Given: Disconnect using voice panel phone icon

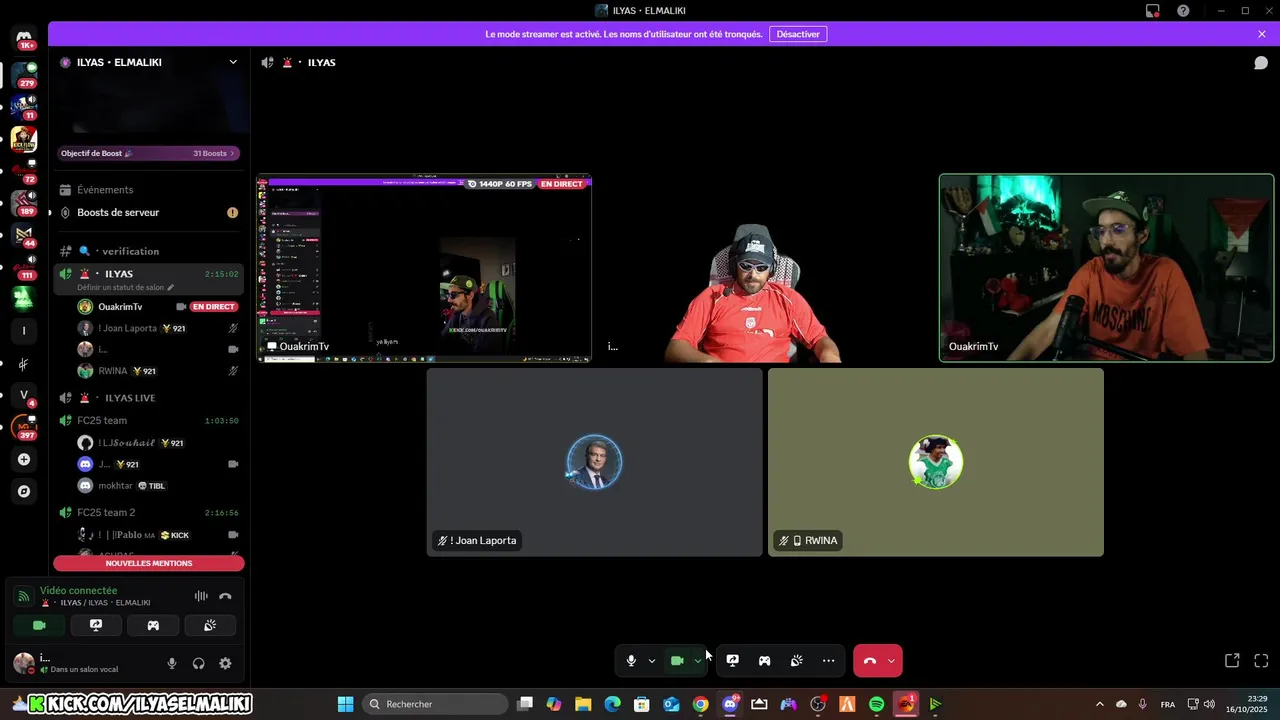Looking at the screenshot, I should pyautogui.click(x=225, y=596).
